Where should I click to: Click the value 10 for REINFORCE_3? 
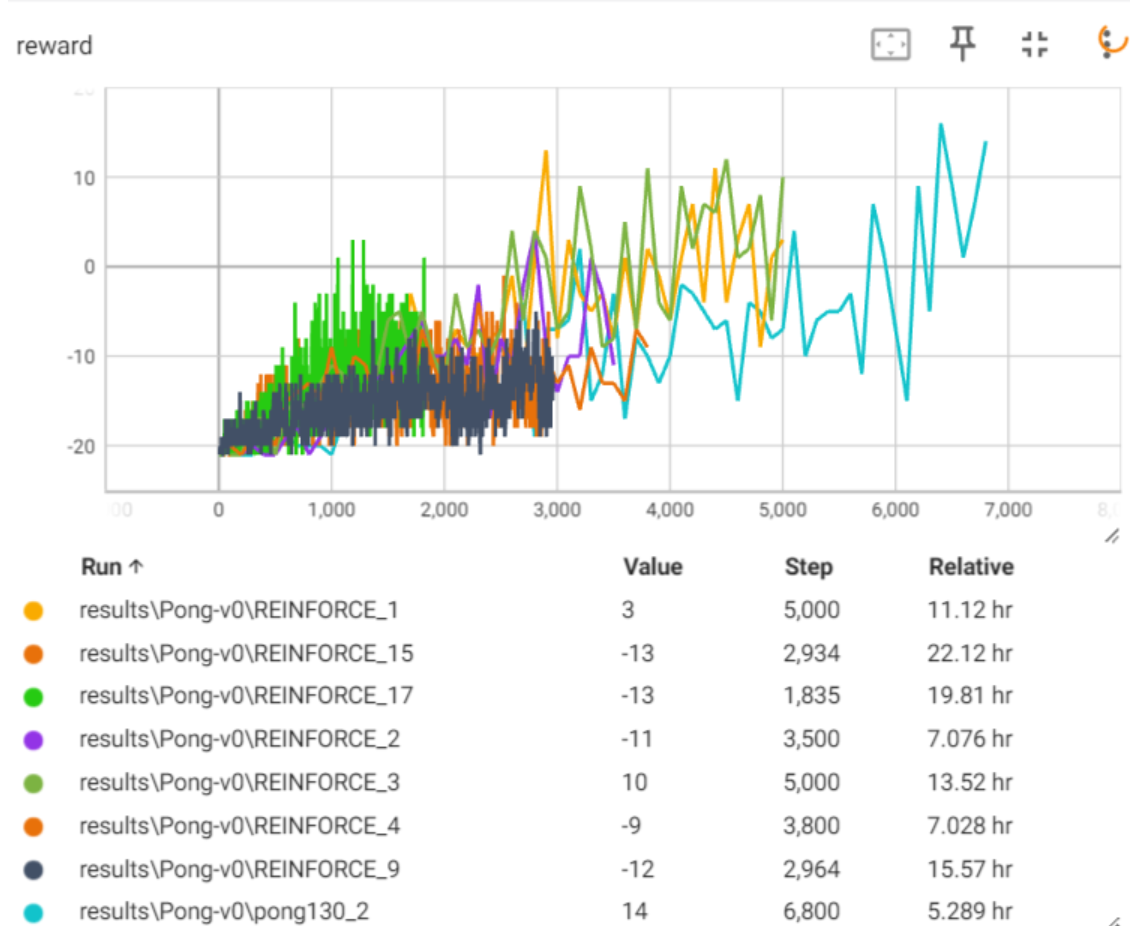click(634, 783)
